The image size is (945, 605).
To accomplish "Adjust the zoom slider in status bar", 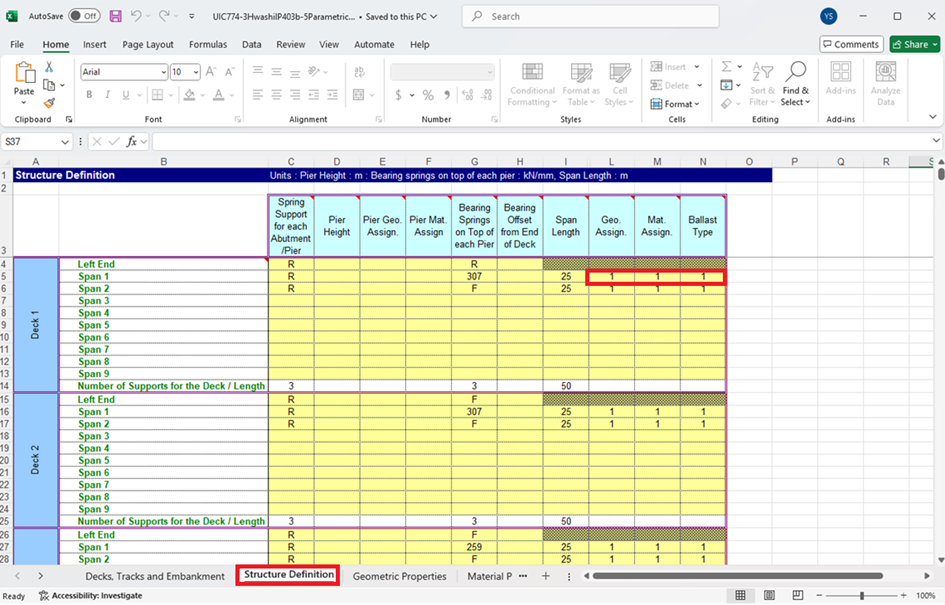I will tap(862, 596).
